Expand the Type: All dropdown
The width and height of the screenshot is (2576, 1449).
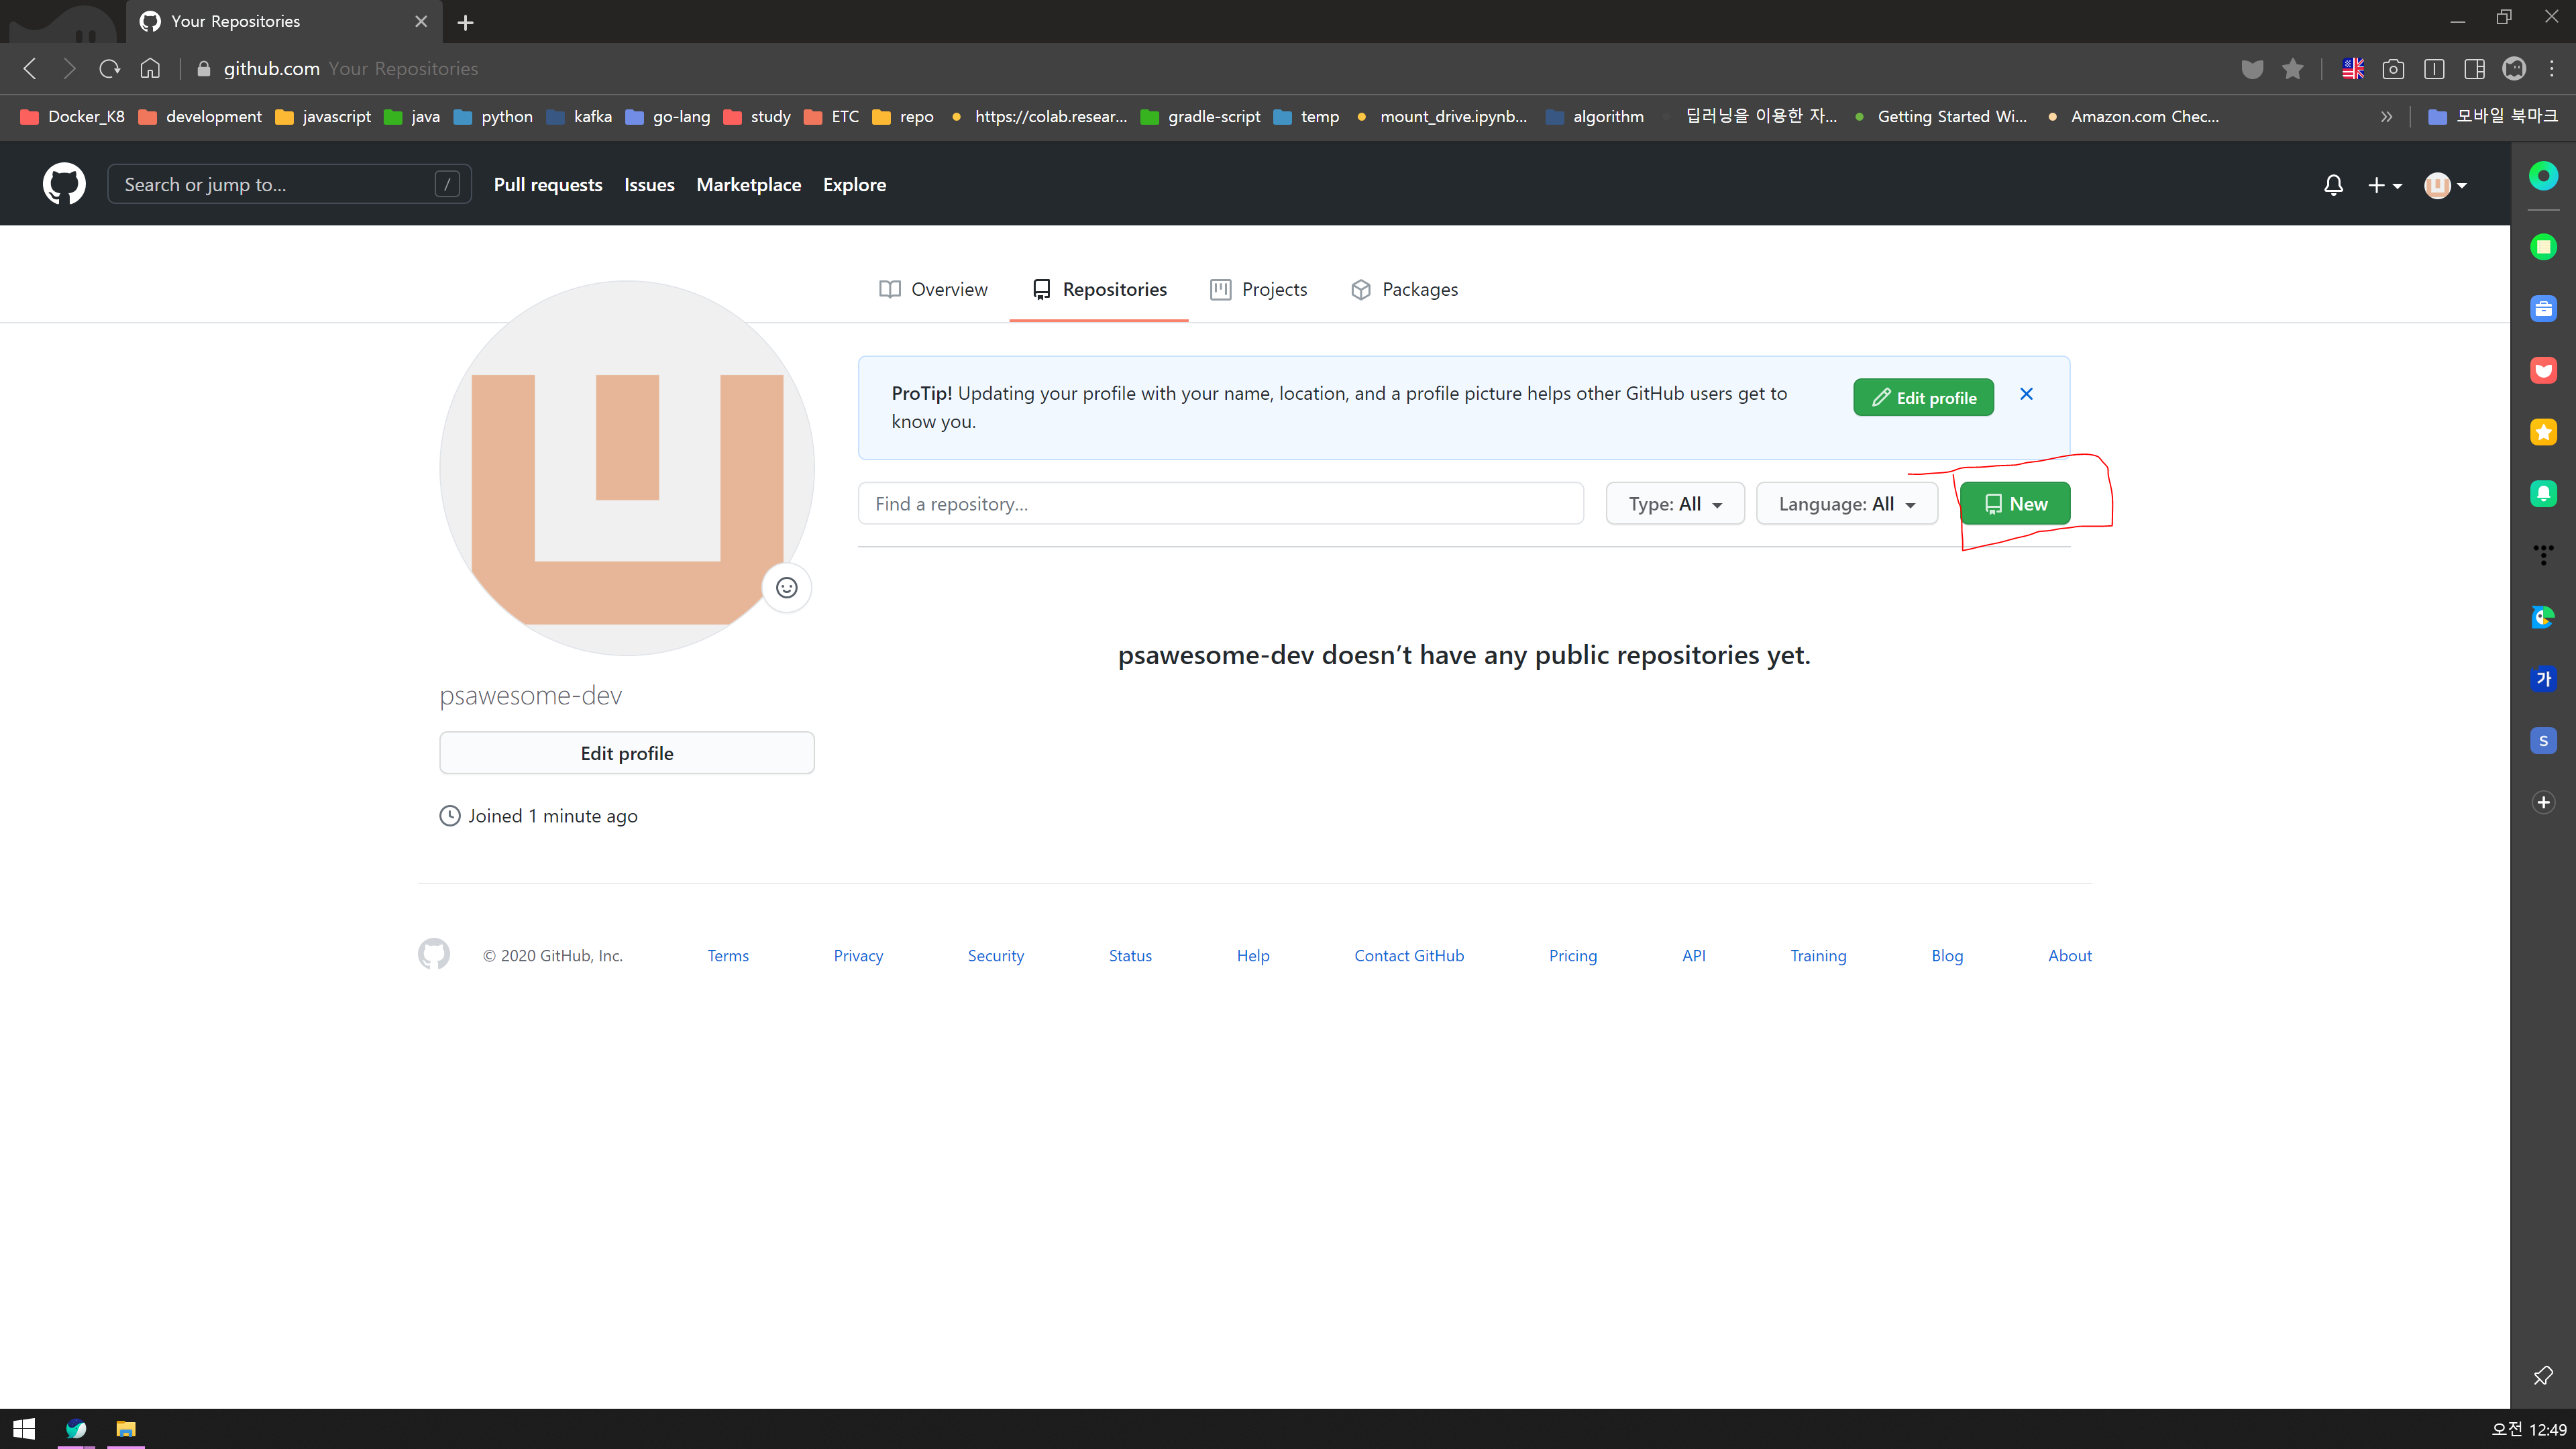tap(1675, 504)
